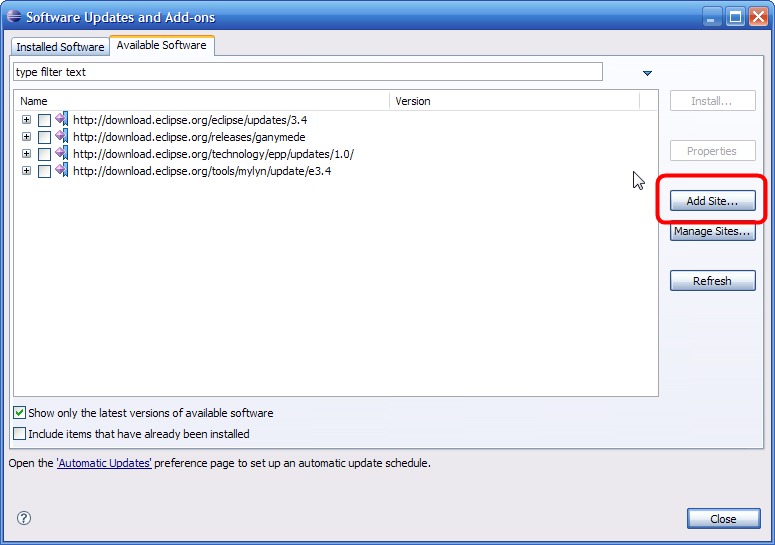The image size is (775, 545).
Task: Click the update site icon for tools/mylyn/update/e3.4
Action: click(x=62, y=170)
